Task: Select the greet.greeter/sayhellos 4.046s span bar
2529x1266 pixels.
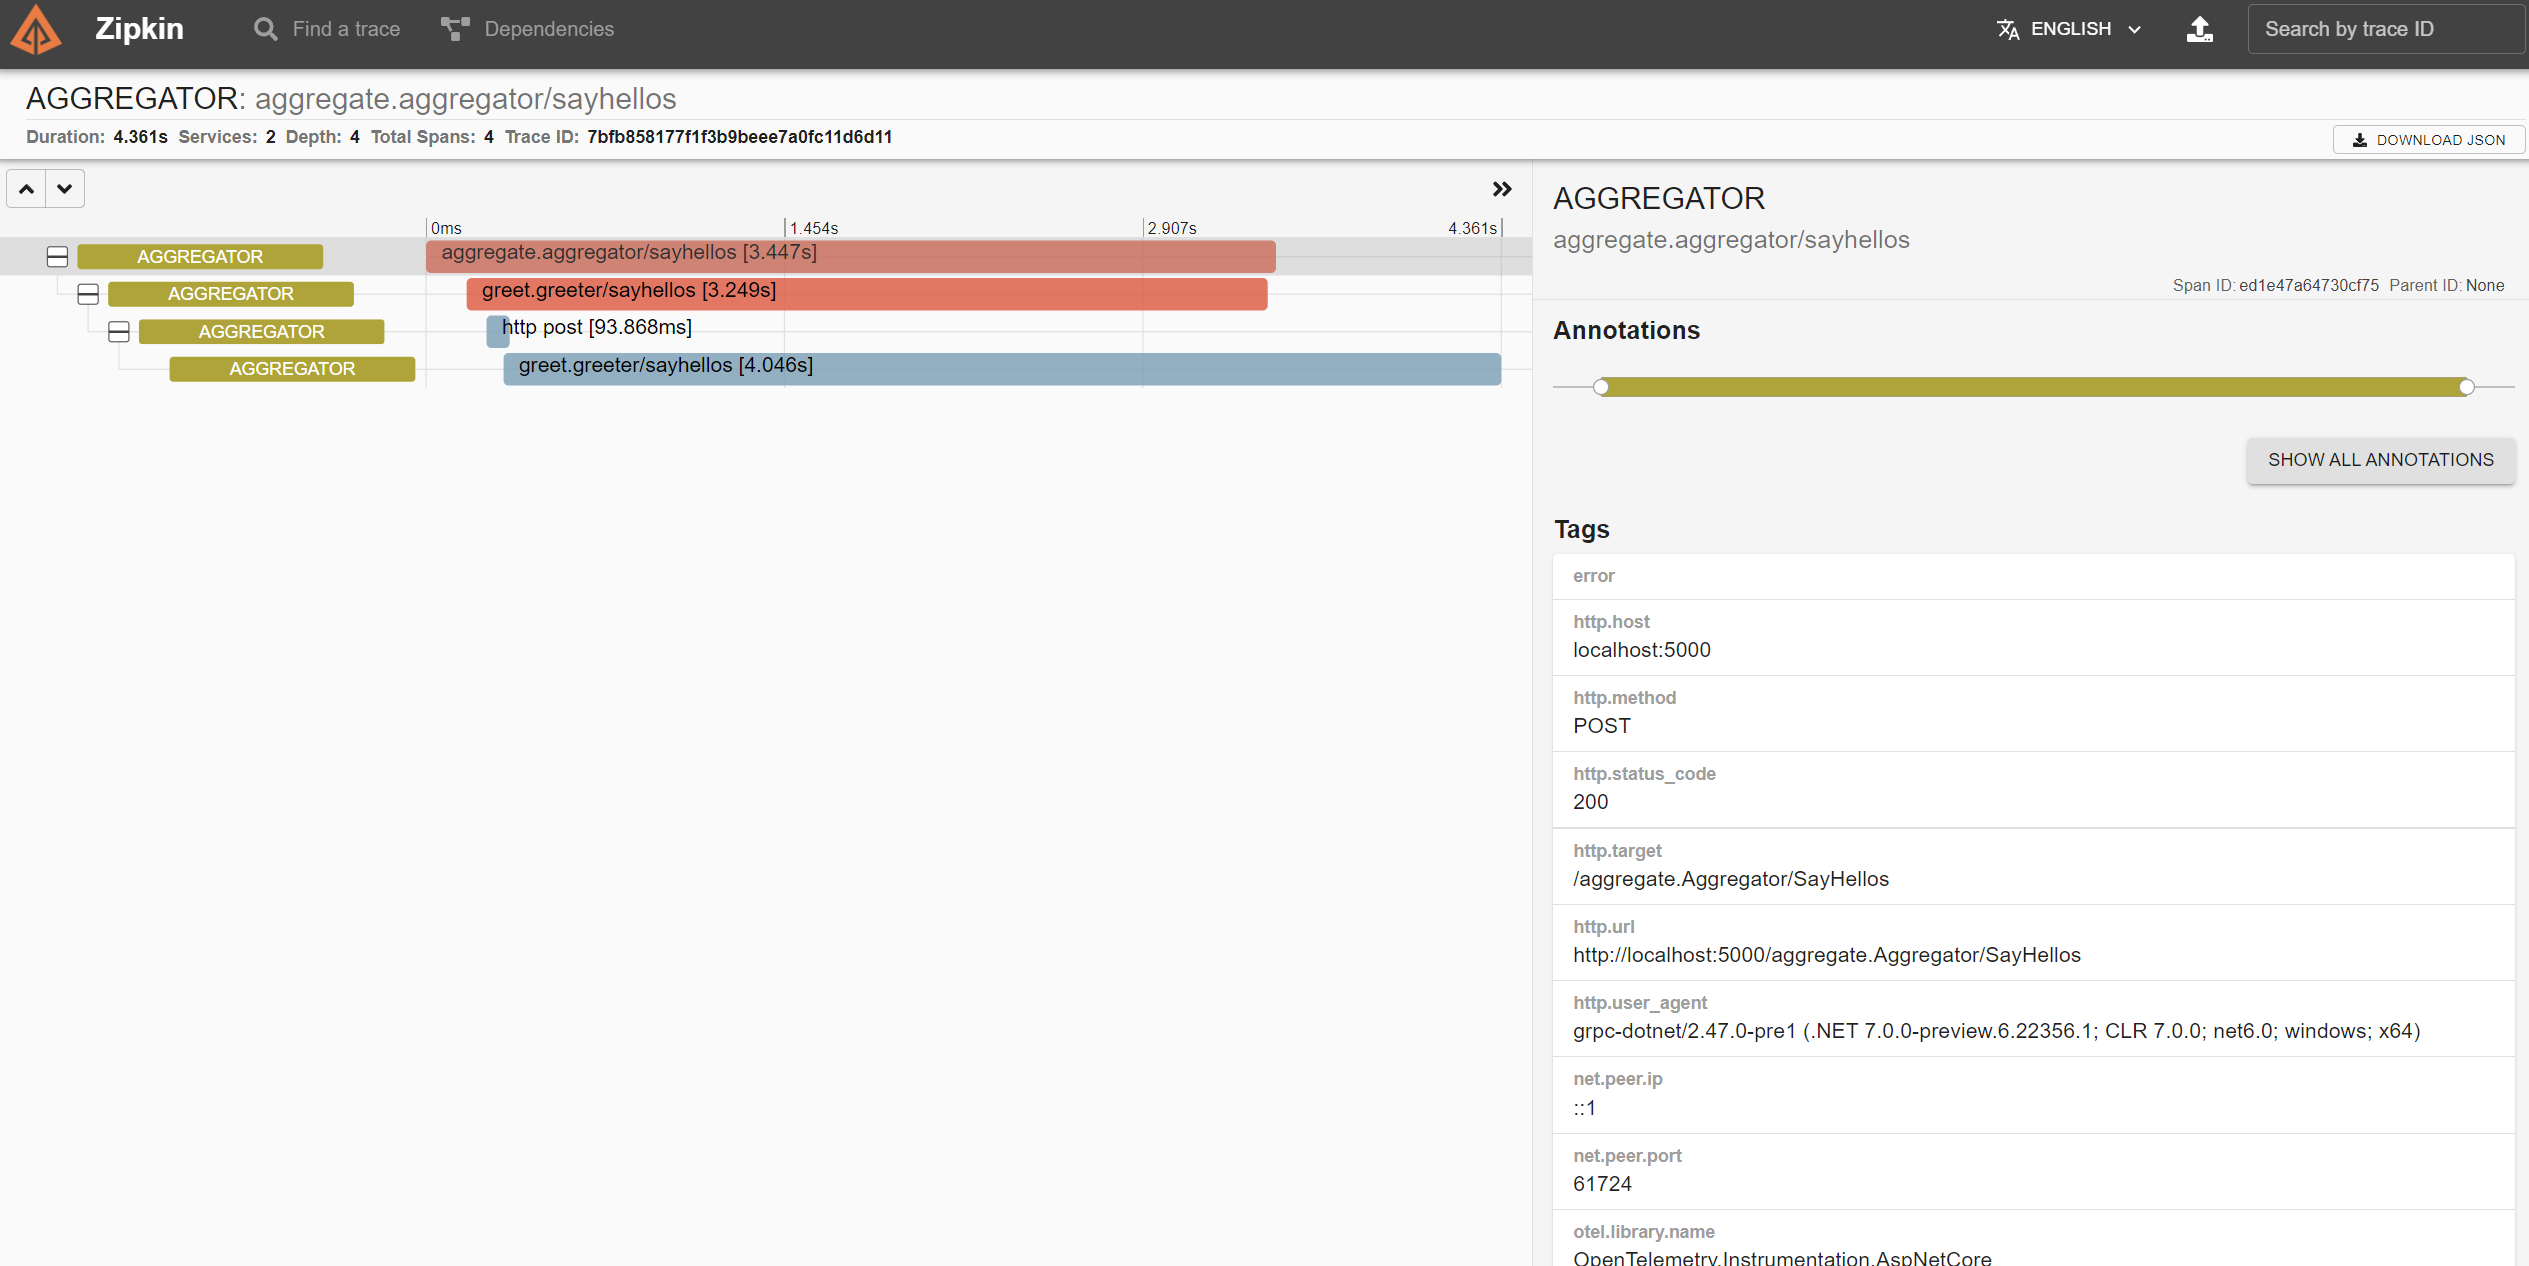Action: pyautogui.click(x=1000, y=369)
